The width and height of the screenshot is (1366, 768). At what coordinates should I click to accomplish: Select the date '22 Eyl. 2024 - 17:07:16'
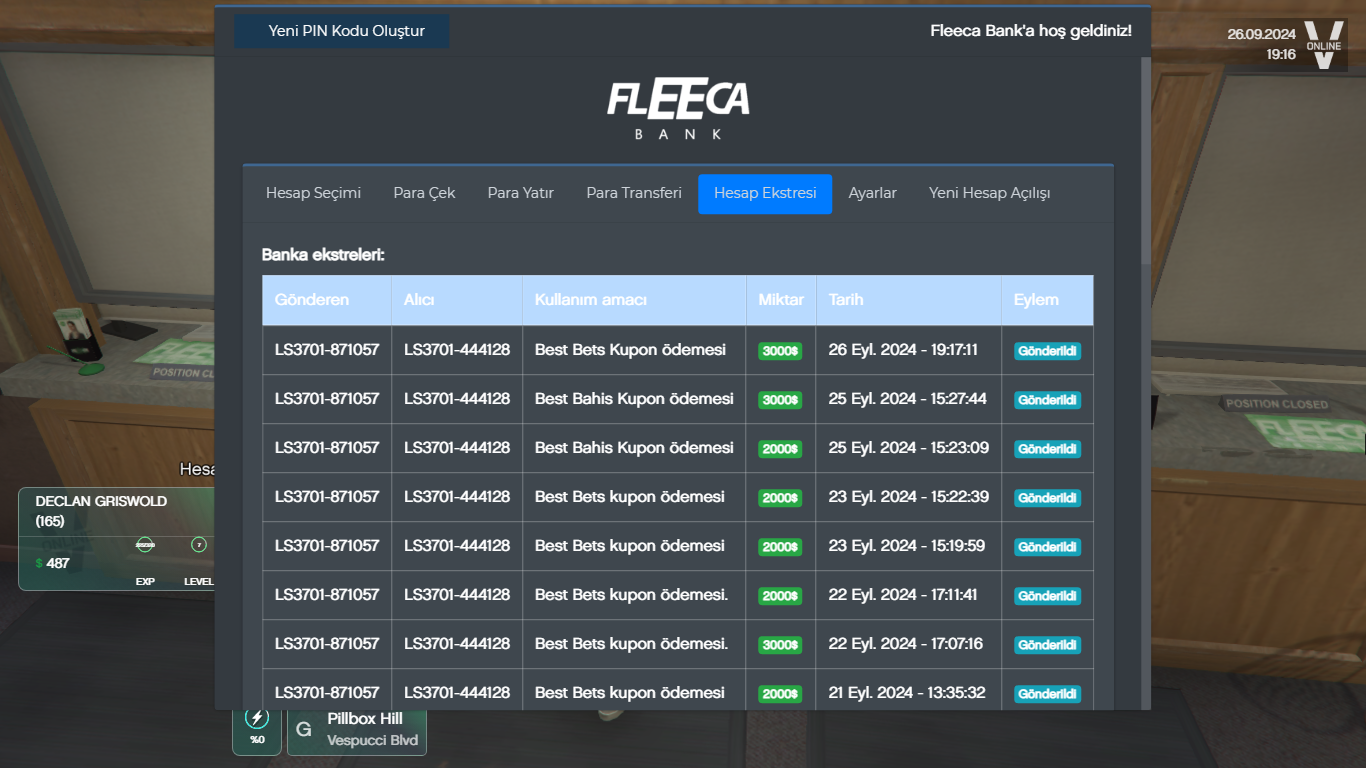906,644
